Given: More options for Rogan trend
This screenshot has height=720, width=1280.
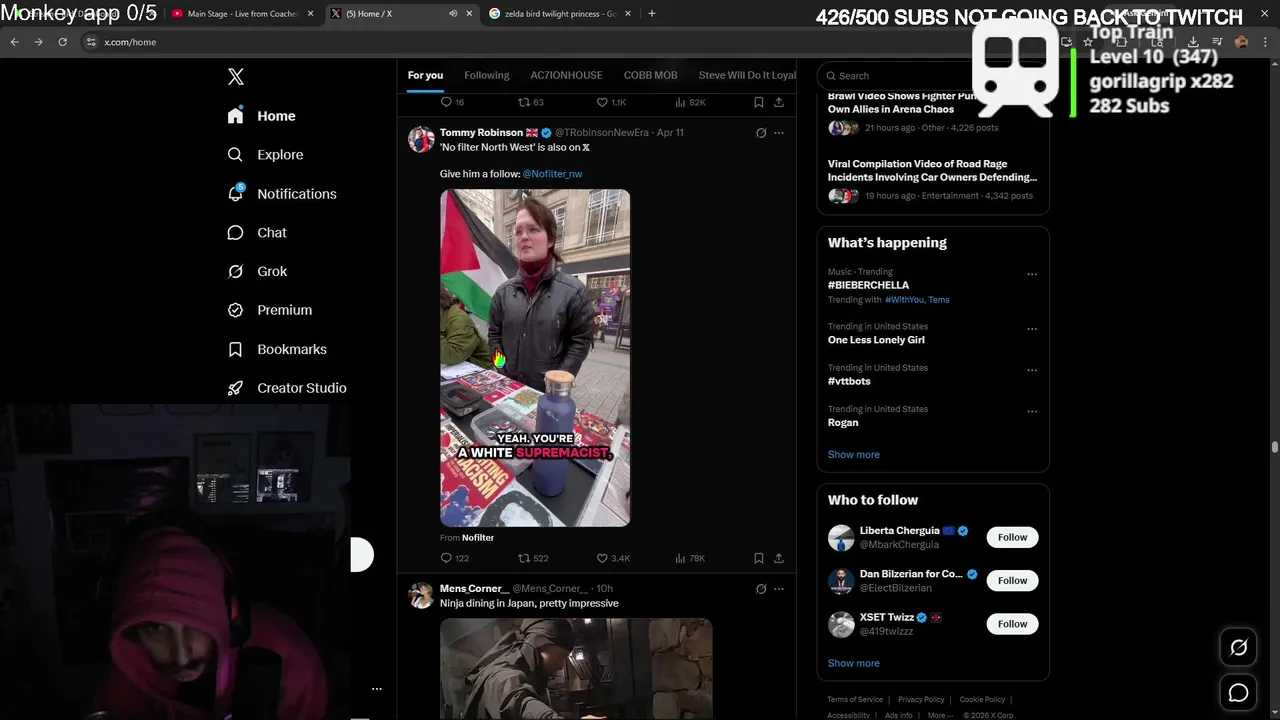Looking at the screenshot, I should (x=1032, y=411).
